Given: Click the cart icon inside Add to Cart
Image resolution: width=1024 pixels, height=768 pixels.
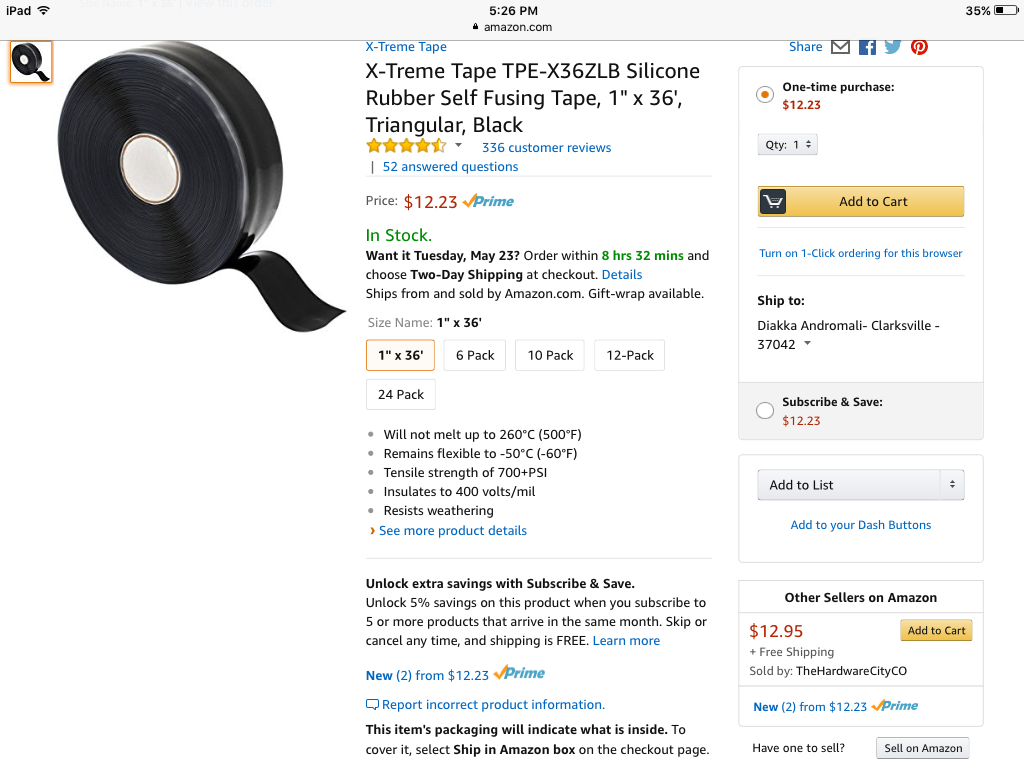Looking at the screenshot, I should click(x=772, y=200).
